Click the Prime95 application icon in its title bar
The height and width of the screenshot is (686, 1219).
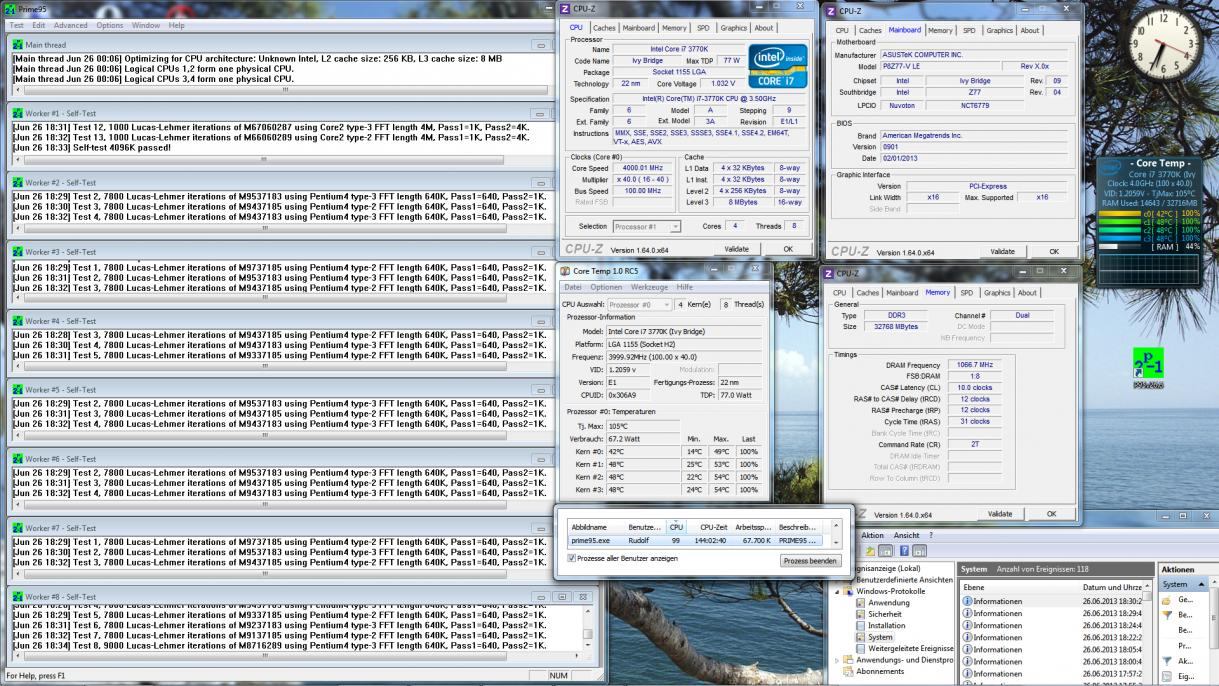click(12, 9)
